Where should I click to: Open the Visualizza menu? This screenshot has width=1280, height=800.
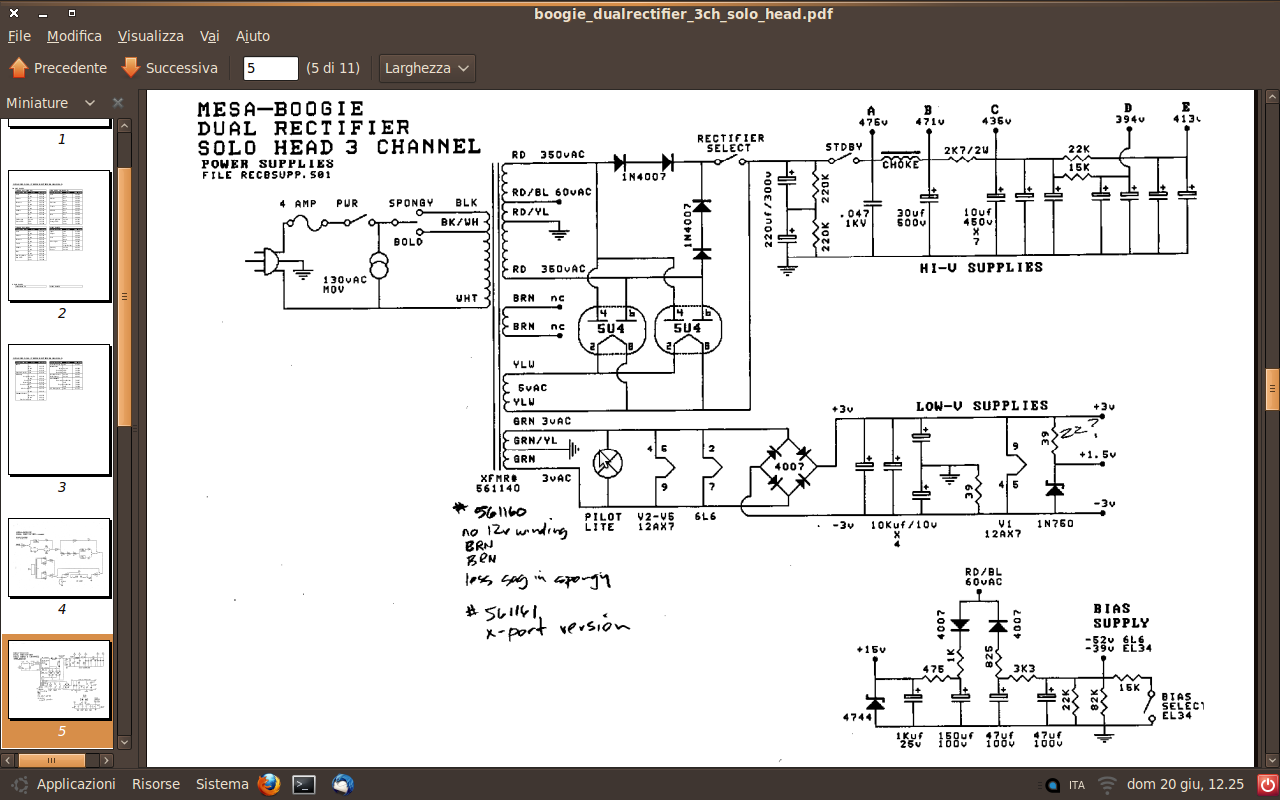point(150,36)
